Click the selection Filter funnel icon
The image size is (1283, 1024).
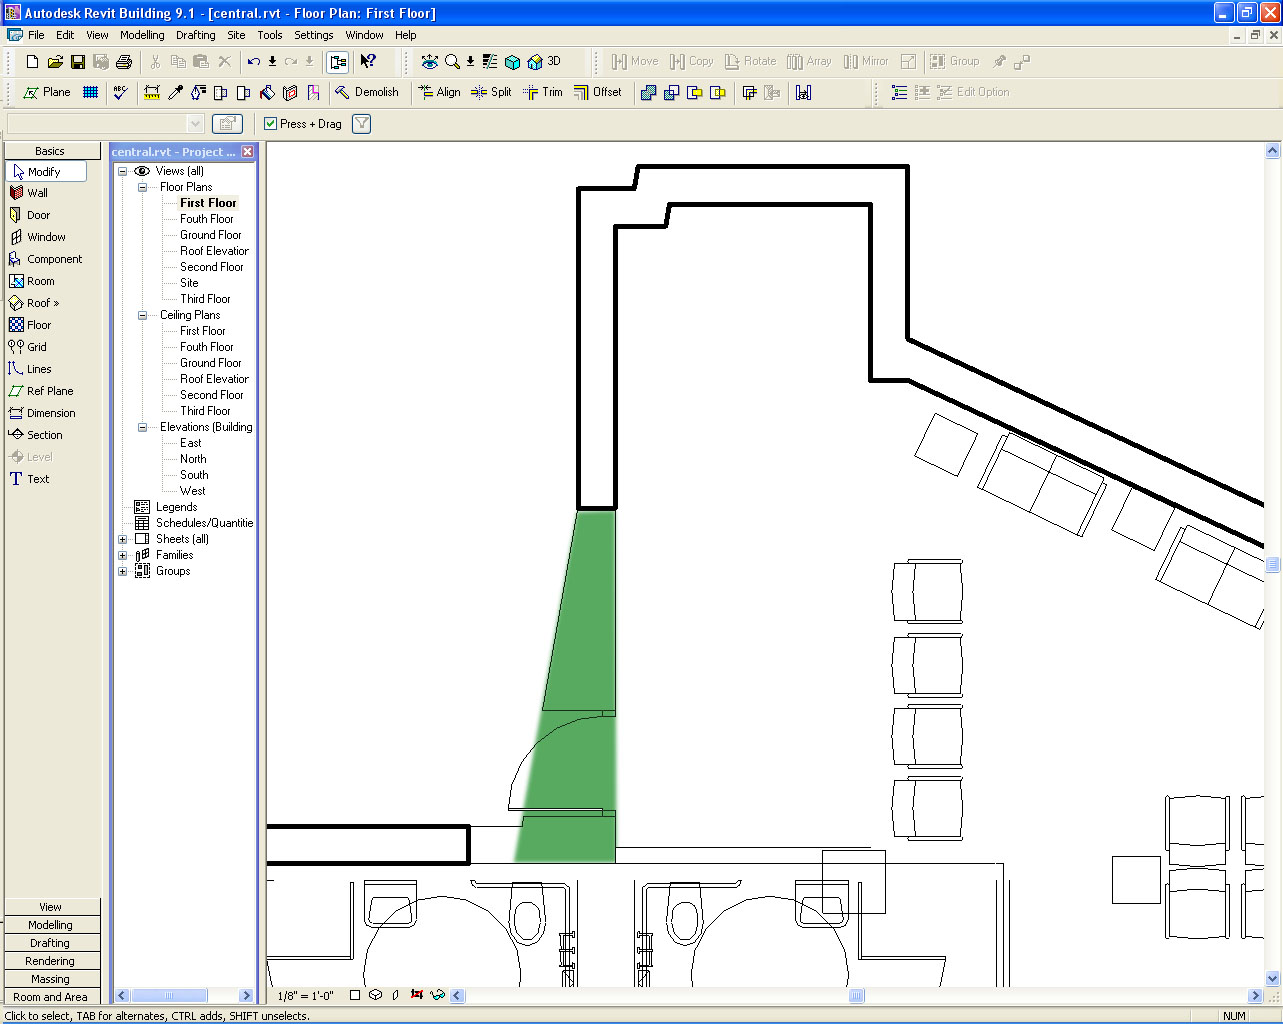(x=362, y=124)
